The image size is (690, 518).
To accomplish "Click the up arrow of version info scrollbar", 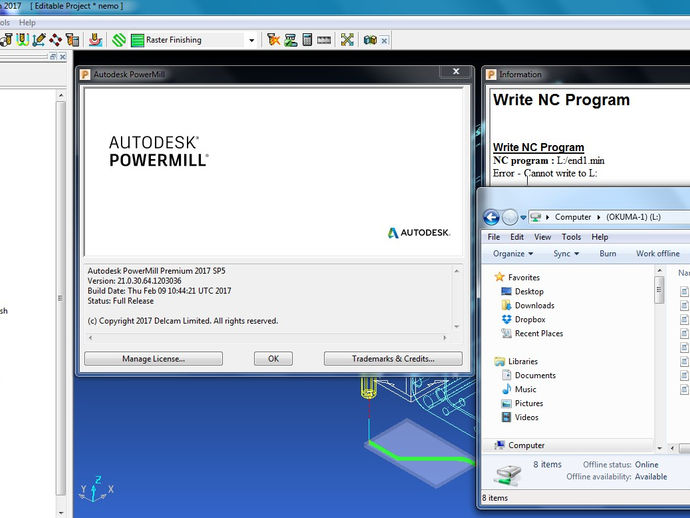I will (x=456, y=271).
